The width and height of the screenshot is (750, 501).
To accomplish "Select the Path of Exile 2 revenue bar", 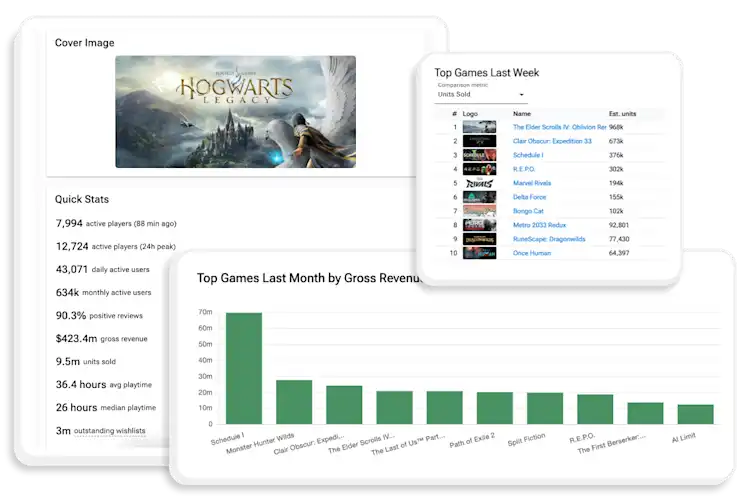I will coord(495,408).
